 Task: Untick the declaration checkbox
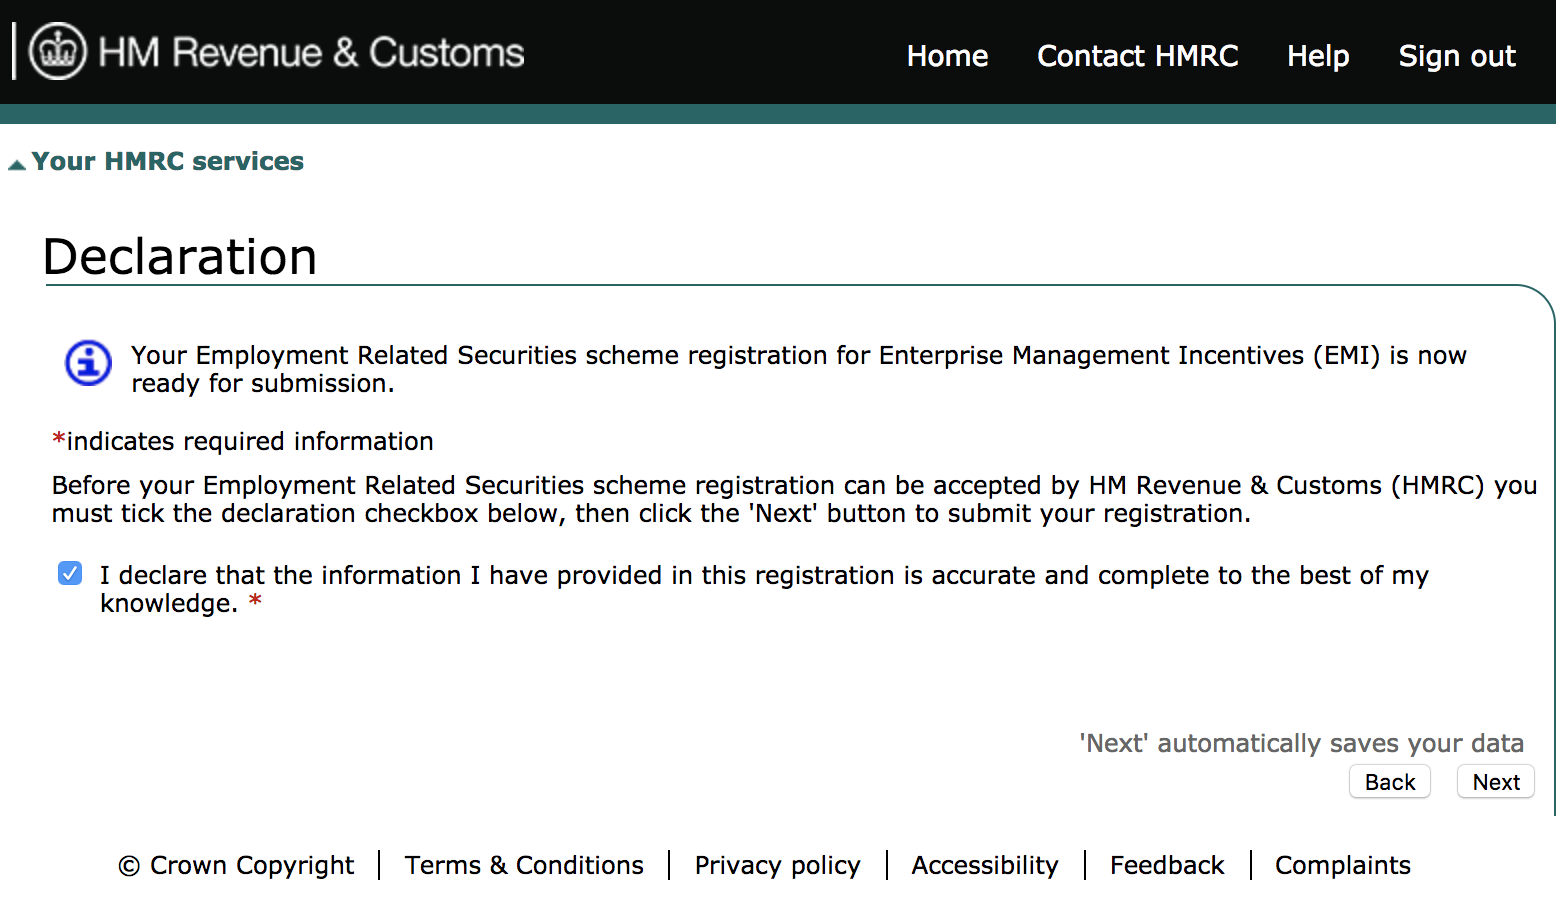[69, 573]
